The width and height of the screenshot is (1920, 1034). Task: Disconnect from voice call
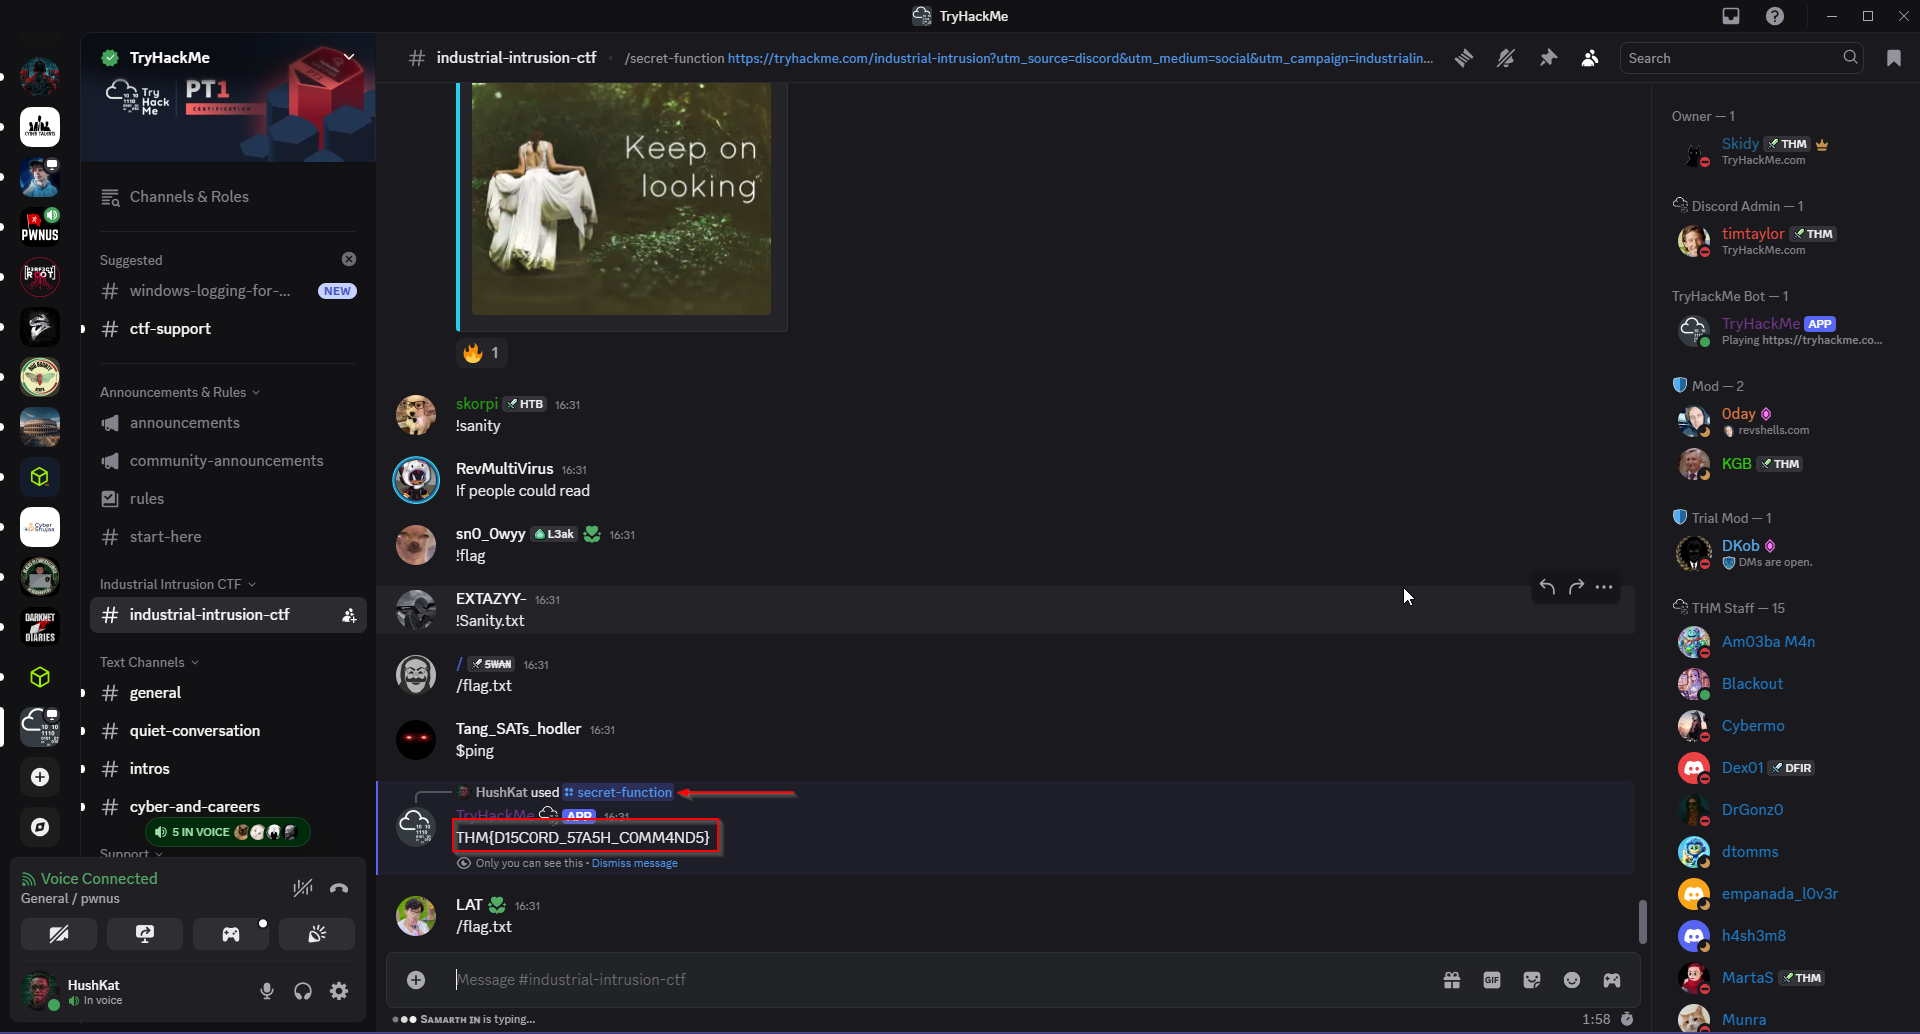pos(339,888)
